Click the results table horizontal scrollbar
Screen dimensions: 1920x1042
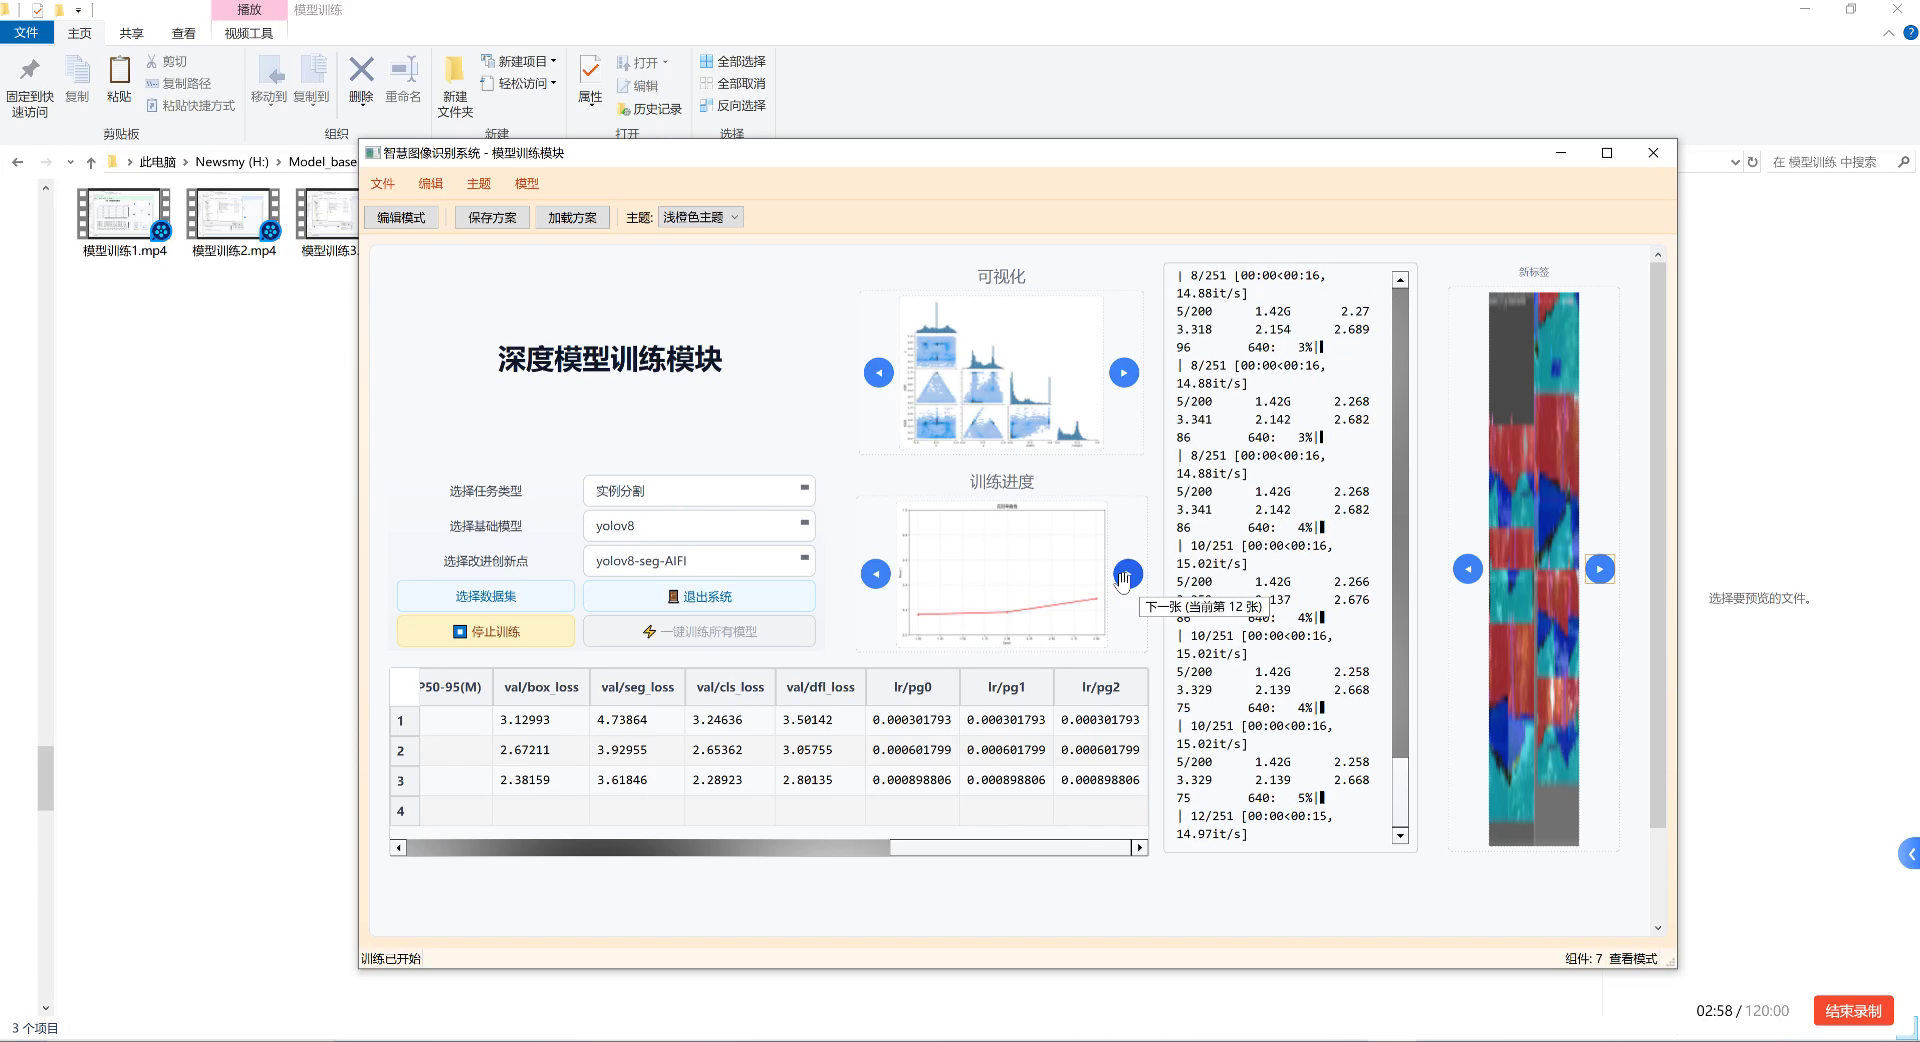tap(768, 848)
